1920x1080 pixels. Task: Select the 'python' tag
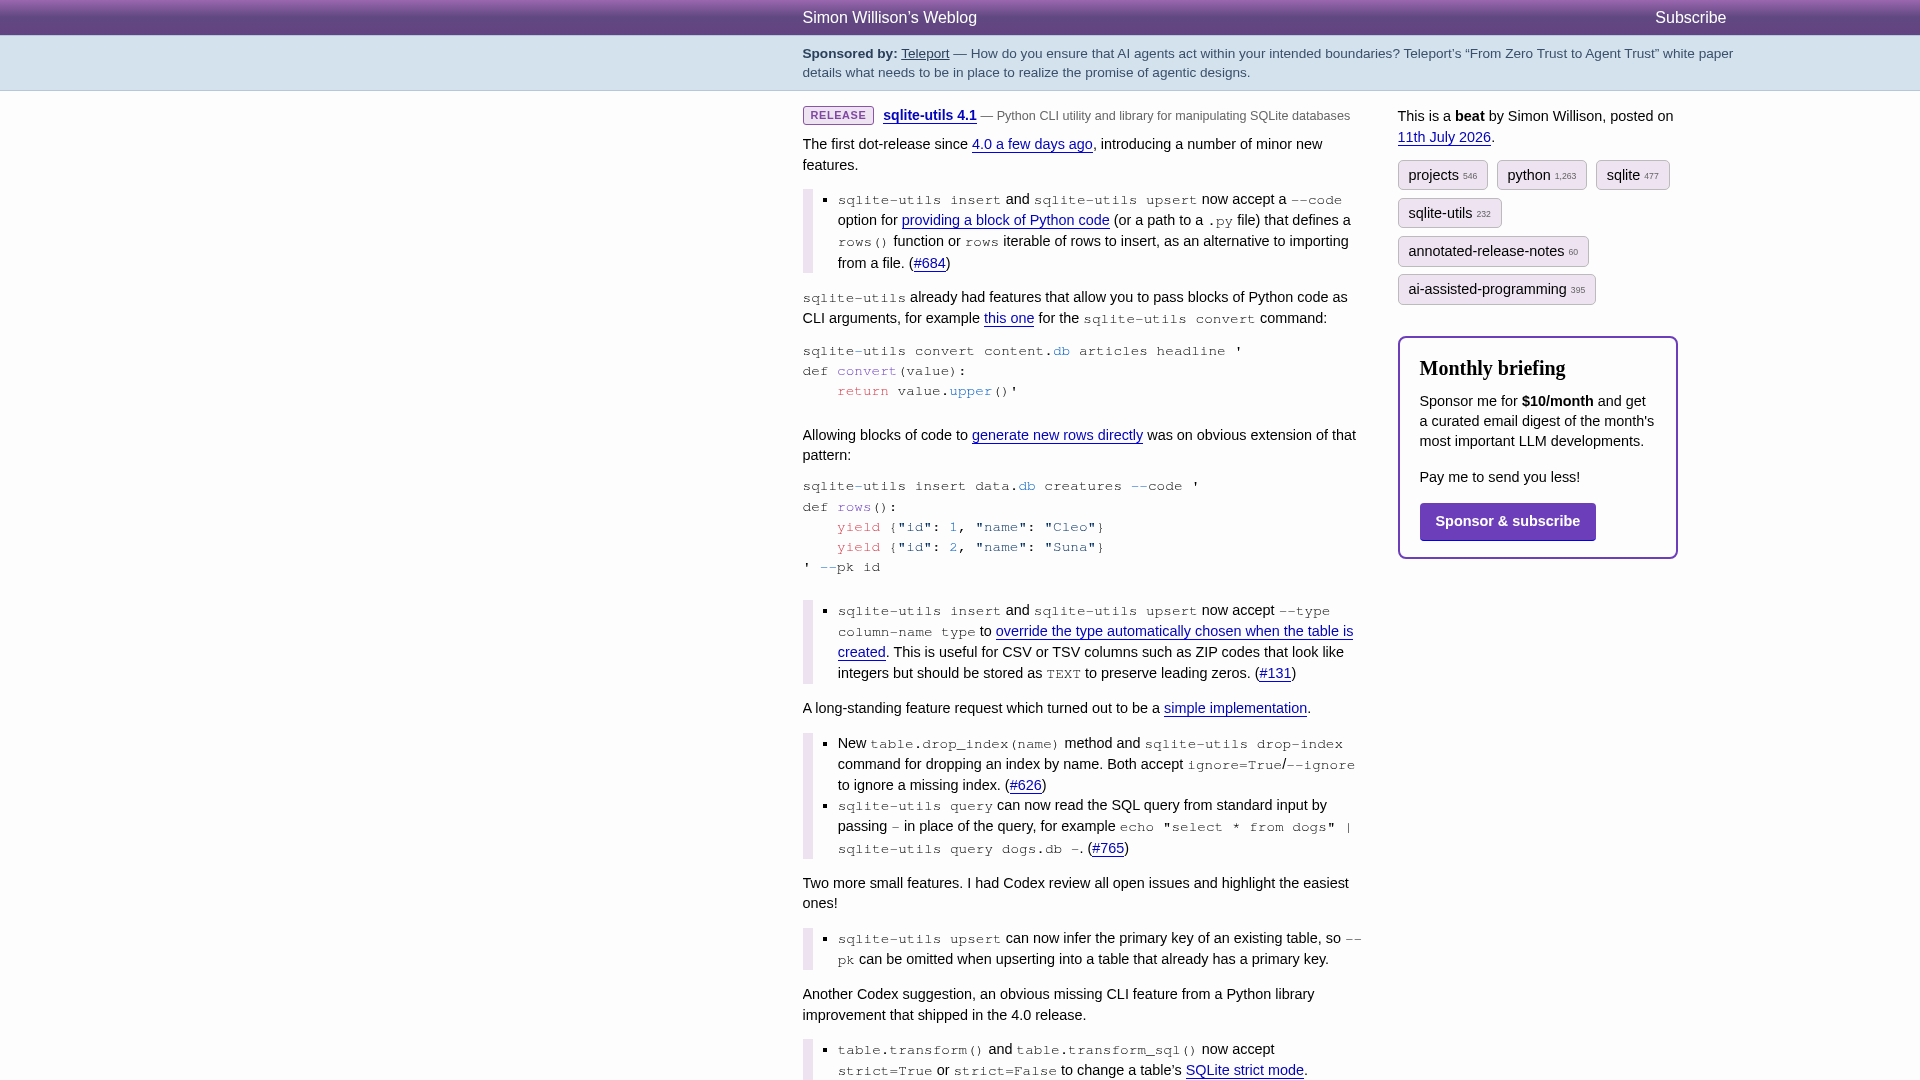pyautogui.click(x=1541, y=175)
